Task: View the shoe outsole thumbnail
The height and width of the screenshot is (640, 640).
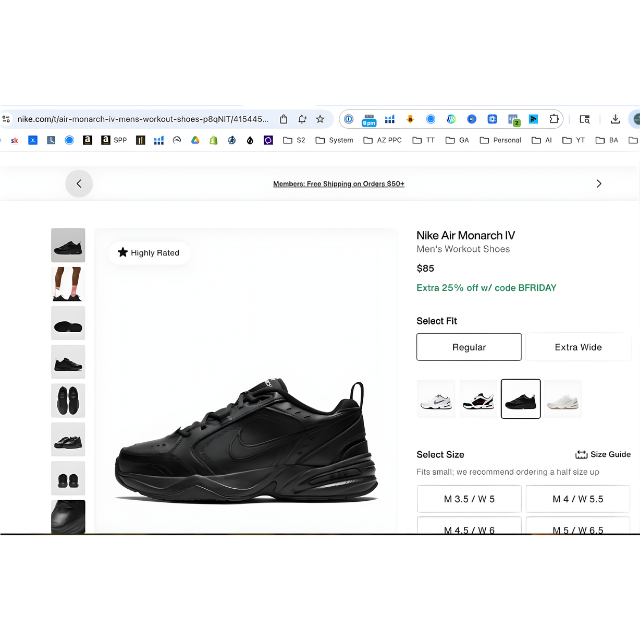Action: [x=68, y=323]
